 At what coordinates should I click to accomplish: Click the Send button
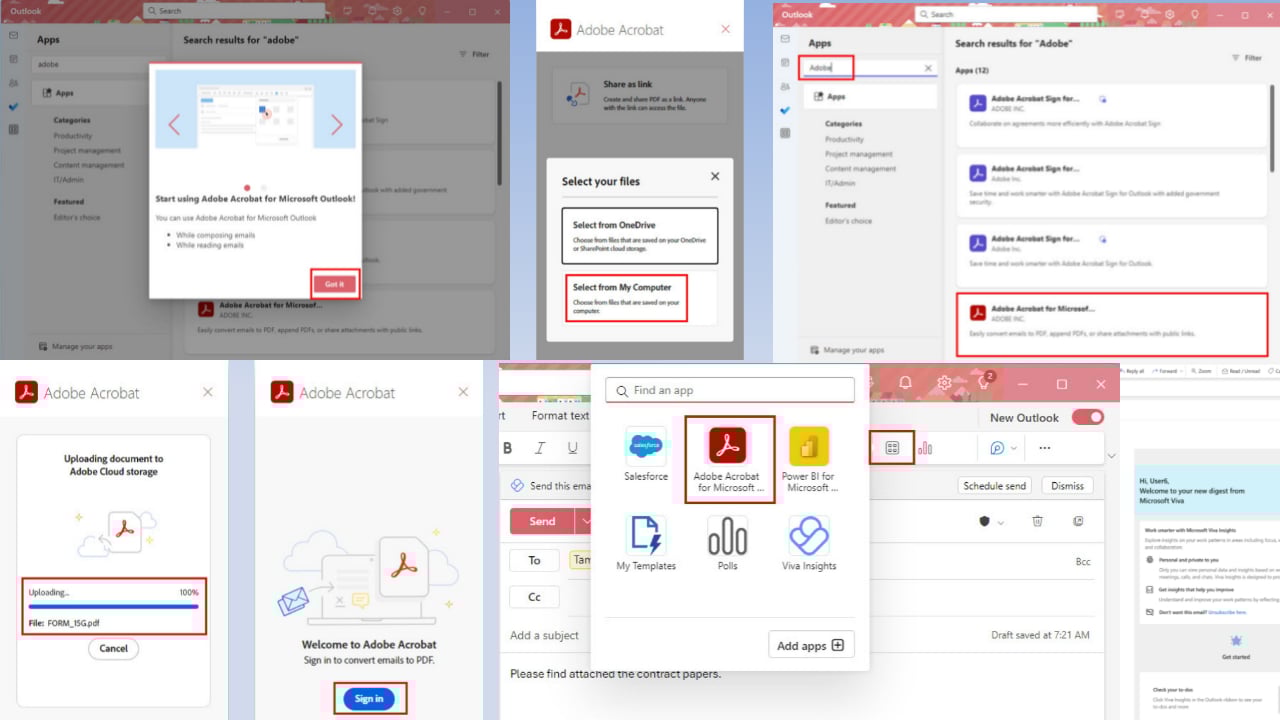pos(542,521)
